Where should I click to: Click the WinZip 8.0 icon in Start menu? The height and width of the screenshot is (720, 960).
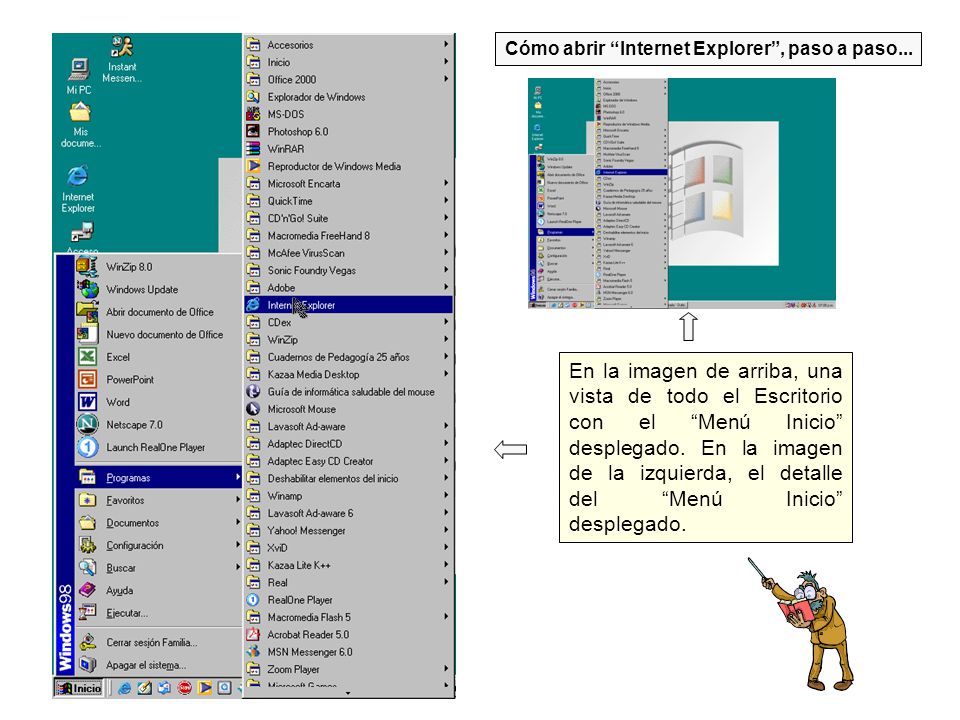point(87,266)
